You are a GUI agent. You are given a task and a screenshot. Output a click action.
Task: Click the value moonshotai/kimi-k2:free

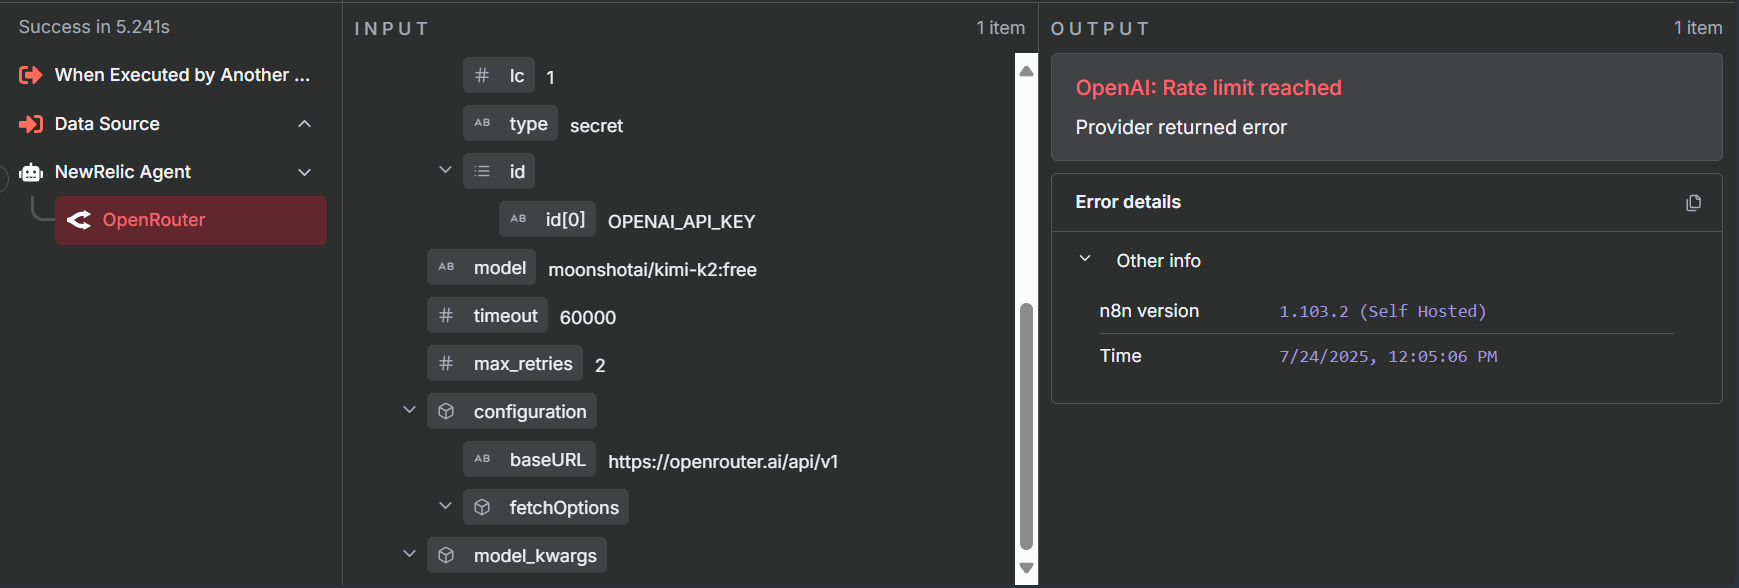tap(652, 270)
